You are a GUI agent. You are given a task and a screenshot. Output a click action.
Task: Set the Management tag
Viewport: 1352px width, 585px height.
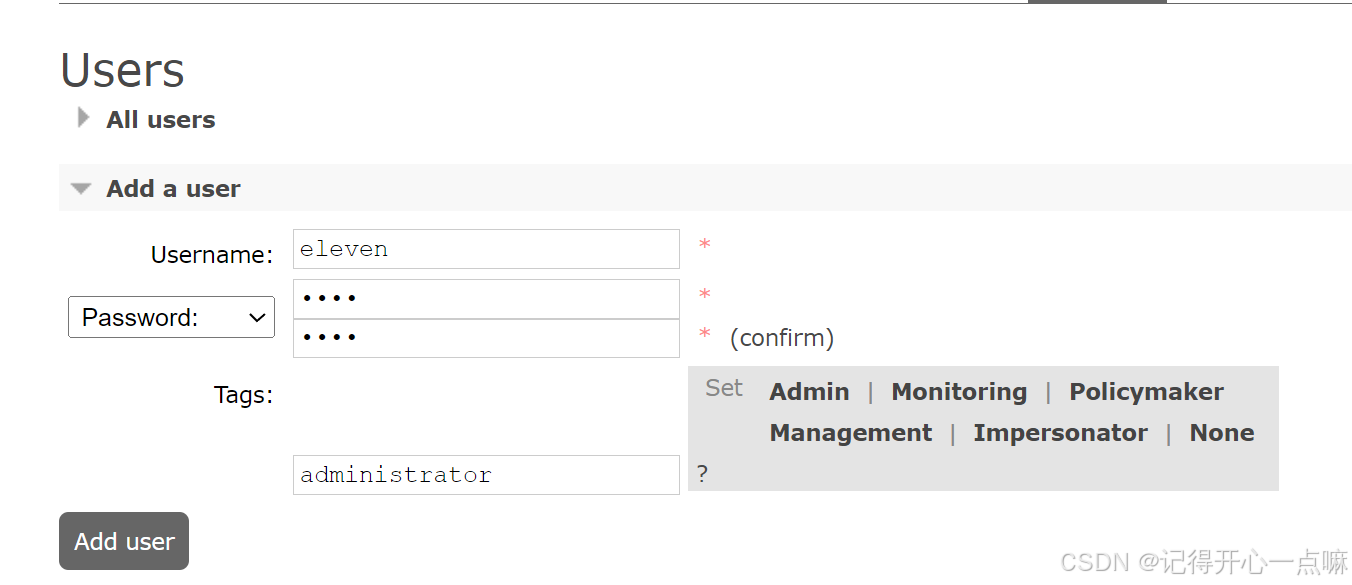pyautogui.click(x=850, y=433)
